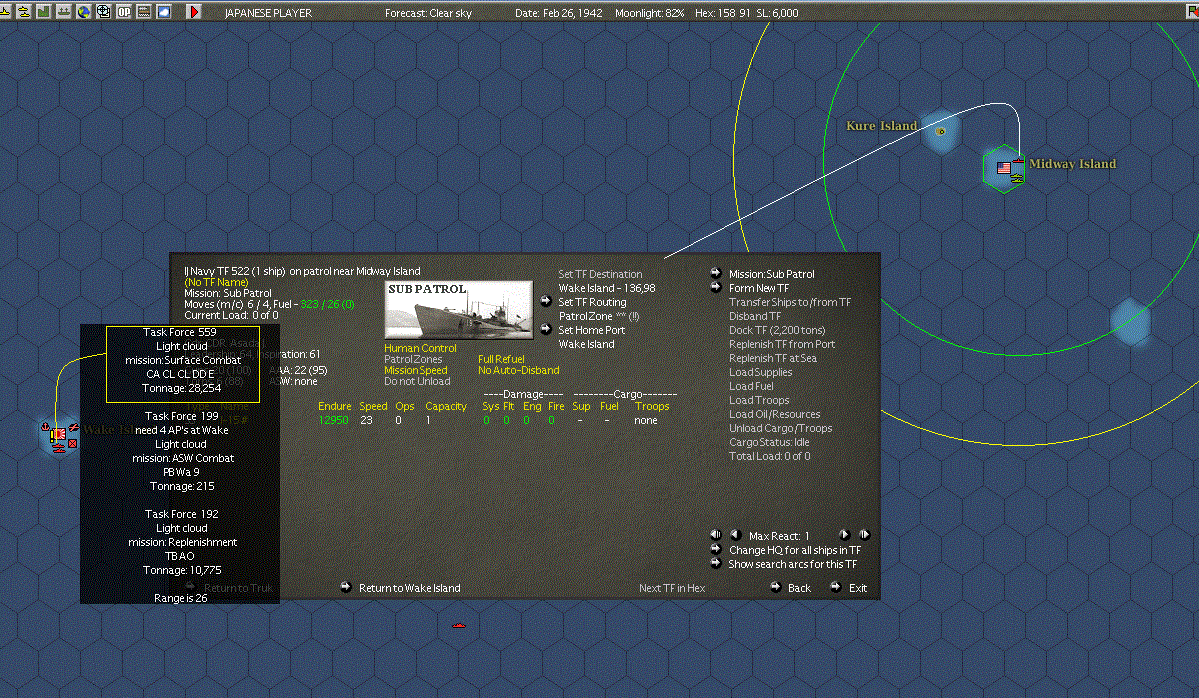
Task: Choose Dock TF (2,200 tons)
Action: (777, 330)
